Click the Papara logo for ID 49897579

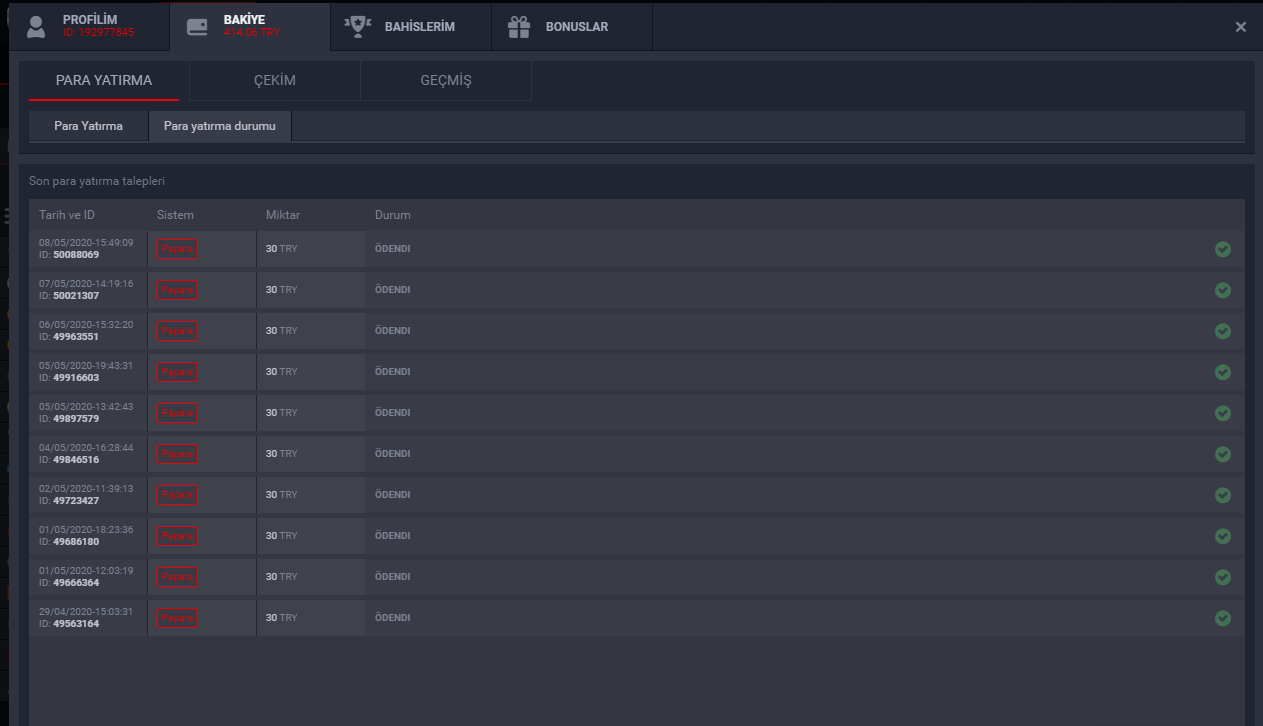pyautogui.click(x=177, y=413)
